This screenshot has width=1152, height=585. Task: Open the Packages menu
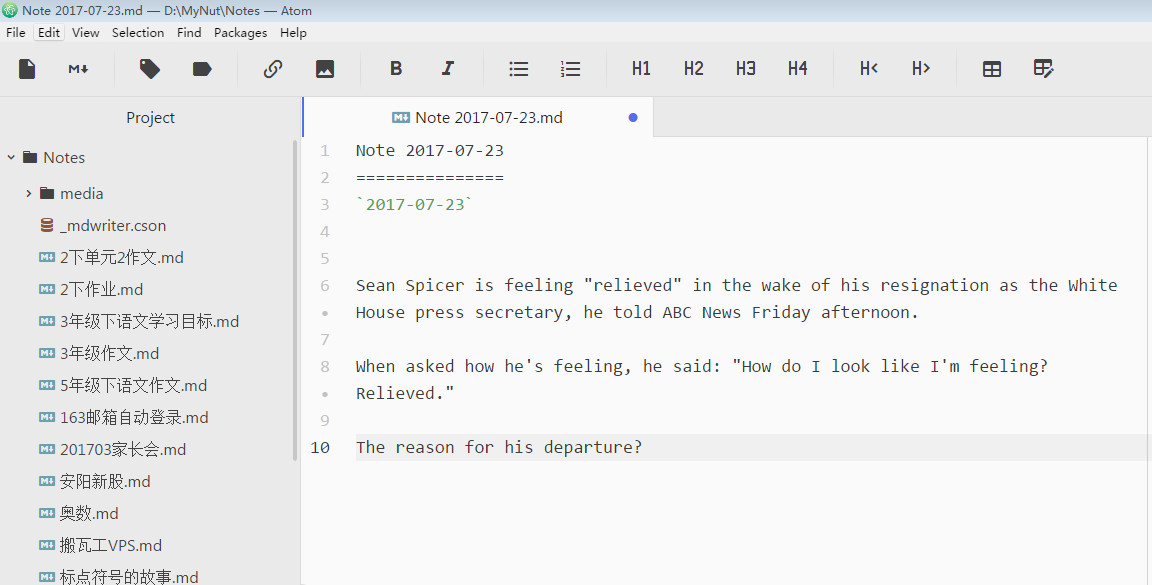pyautogui.click(x=240, y=32)
